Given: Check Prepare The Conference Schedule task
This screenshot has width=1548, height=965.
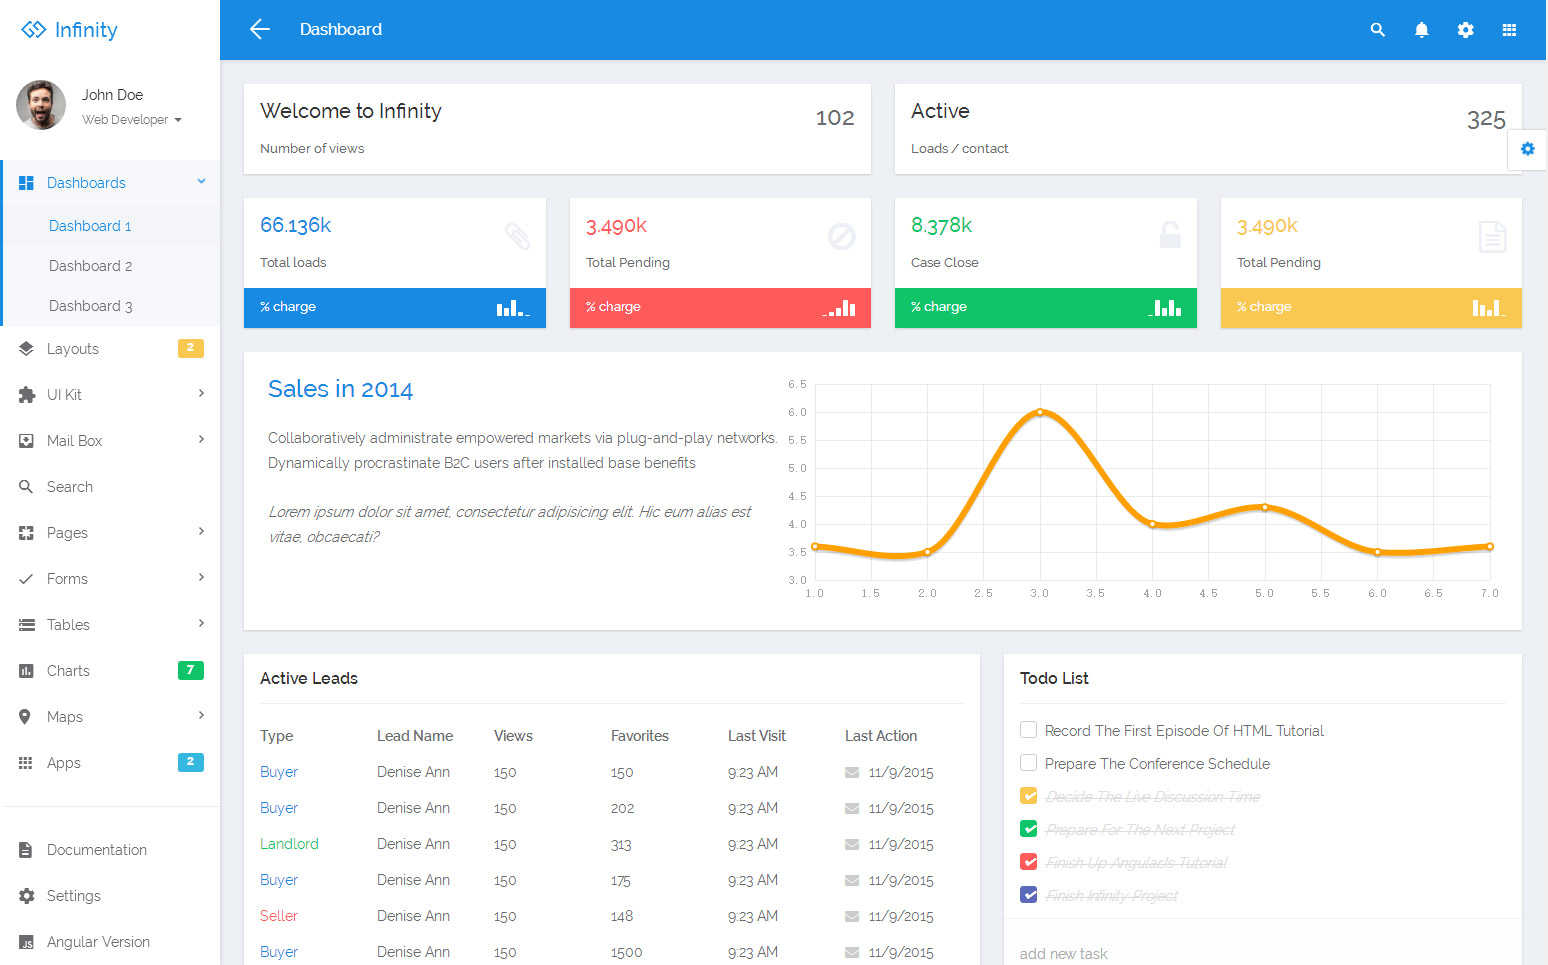Looking at the screenshot, I should 1028,763.
